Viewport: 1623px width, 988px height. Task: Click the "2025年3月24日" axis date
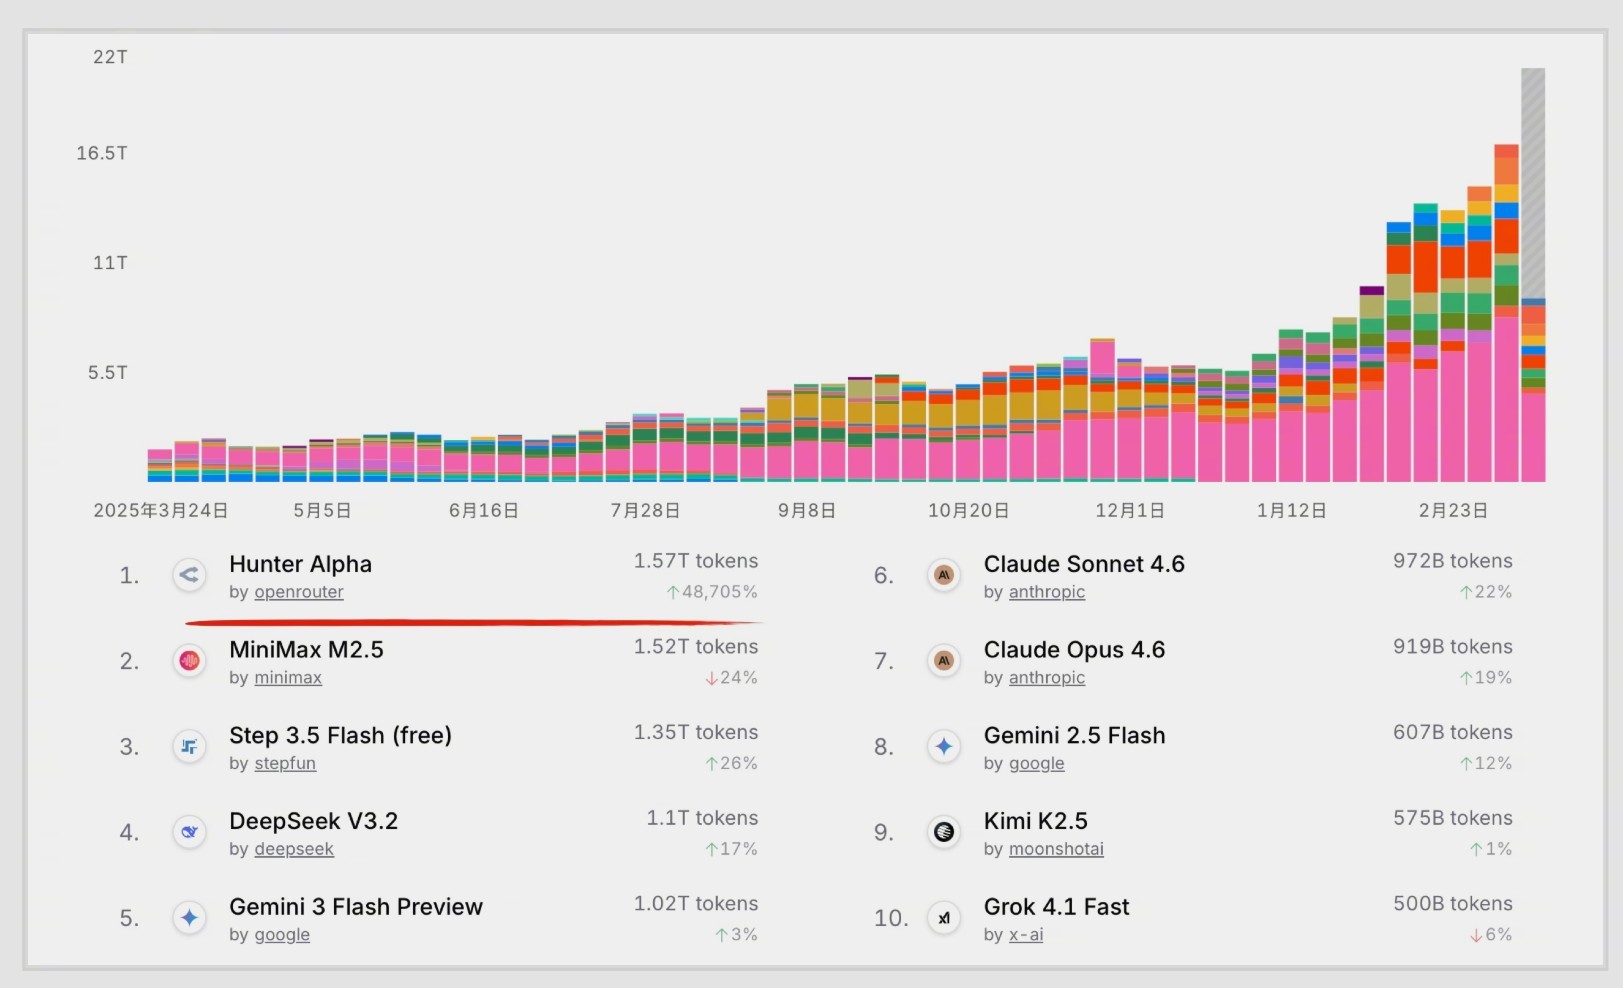161,511
